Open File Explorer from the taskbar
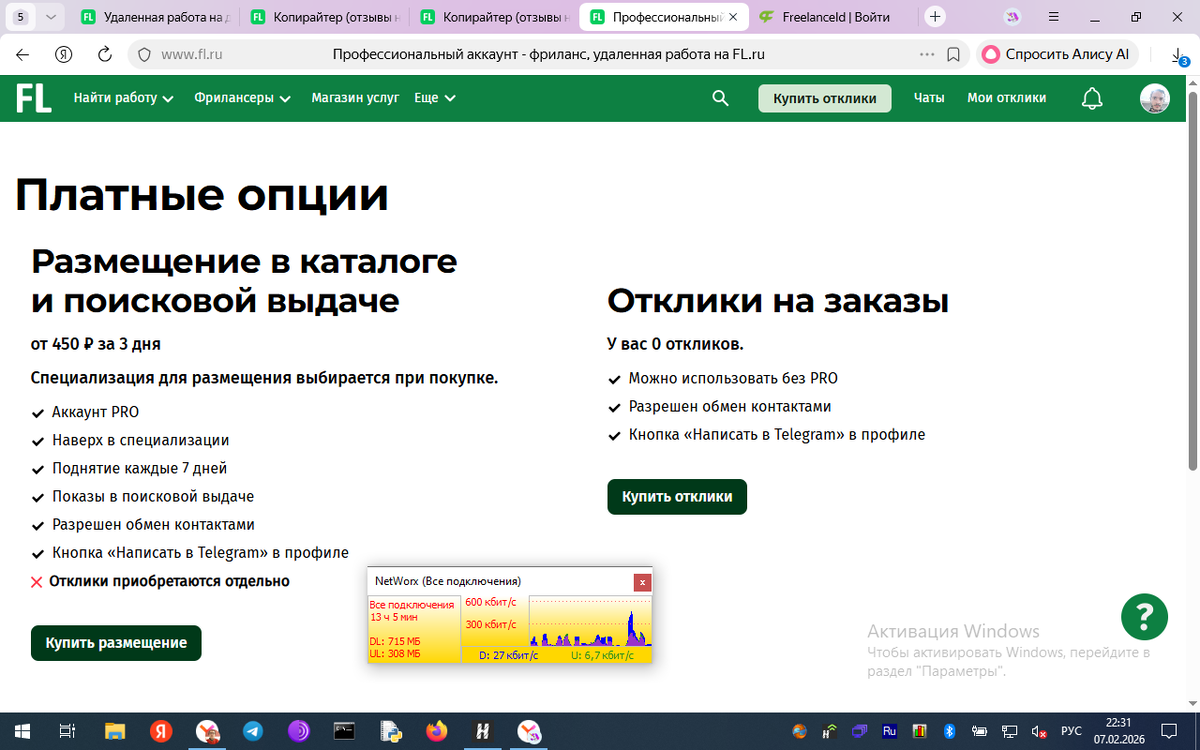Image resolution: width=1200 pixels, height=750 pixels. coord(115,731)
